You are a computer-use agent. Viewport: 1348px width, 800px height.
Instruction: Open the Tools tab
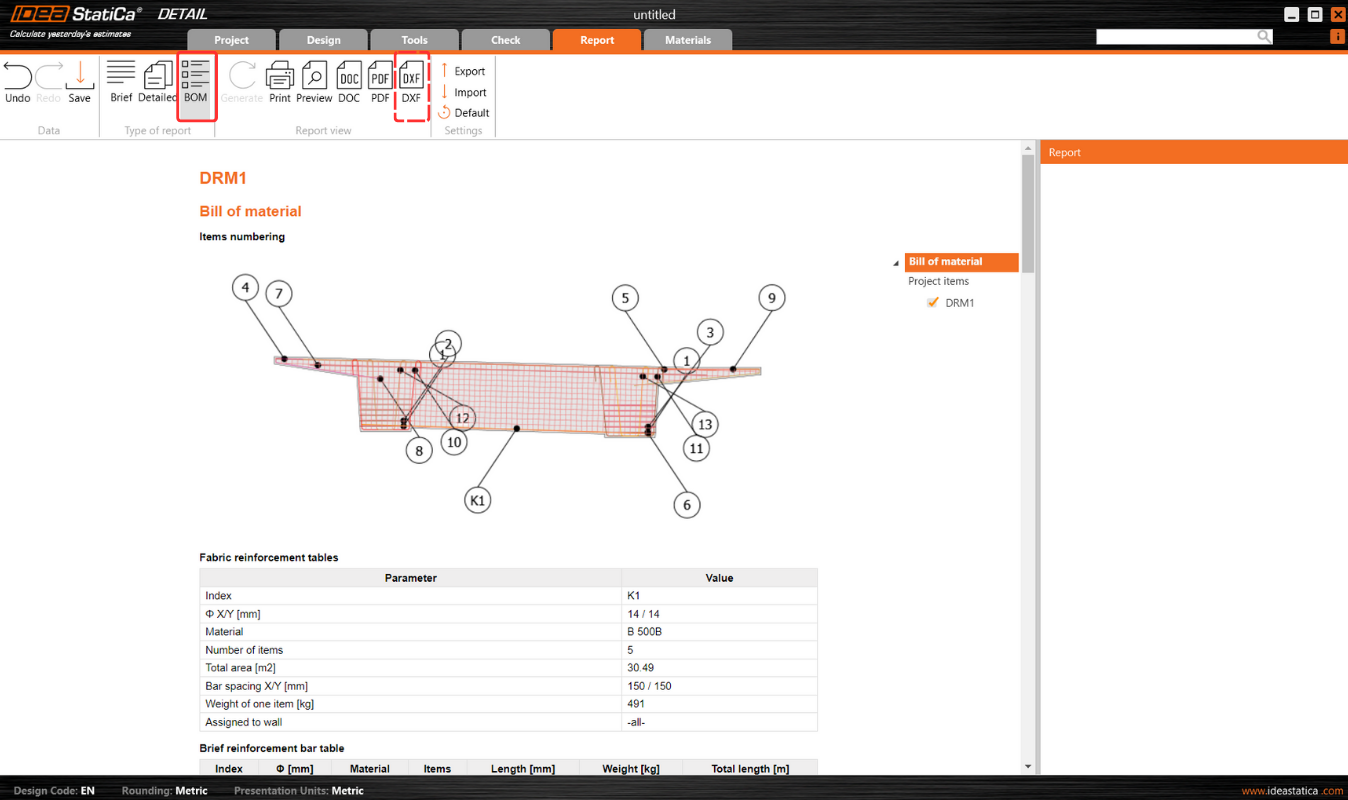click(414, 40)
